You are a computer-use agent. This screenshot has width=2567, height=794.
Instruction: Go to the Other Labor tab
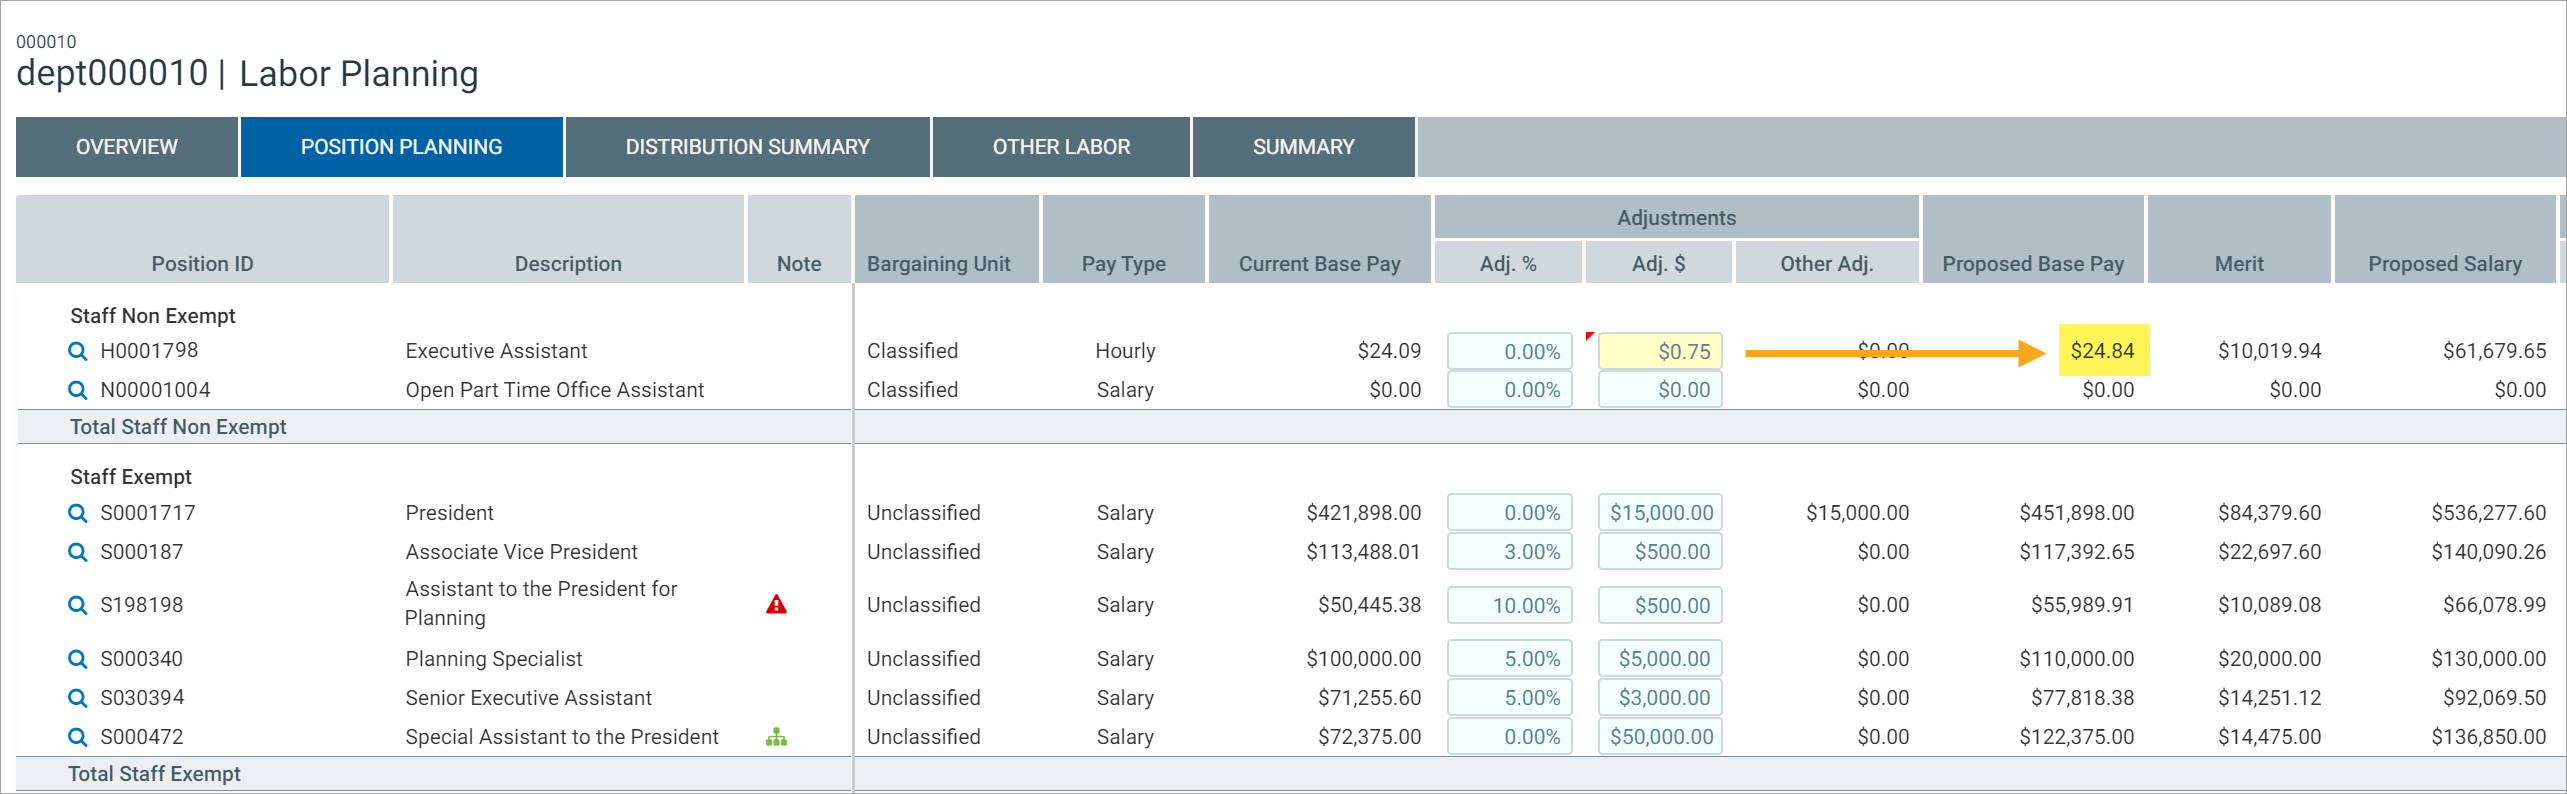point(1061,147)
